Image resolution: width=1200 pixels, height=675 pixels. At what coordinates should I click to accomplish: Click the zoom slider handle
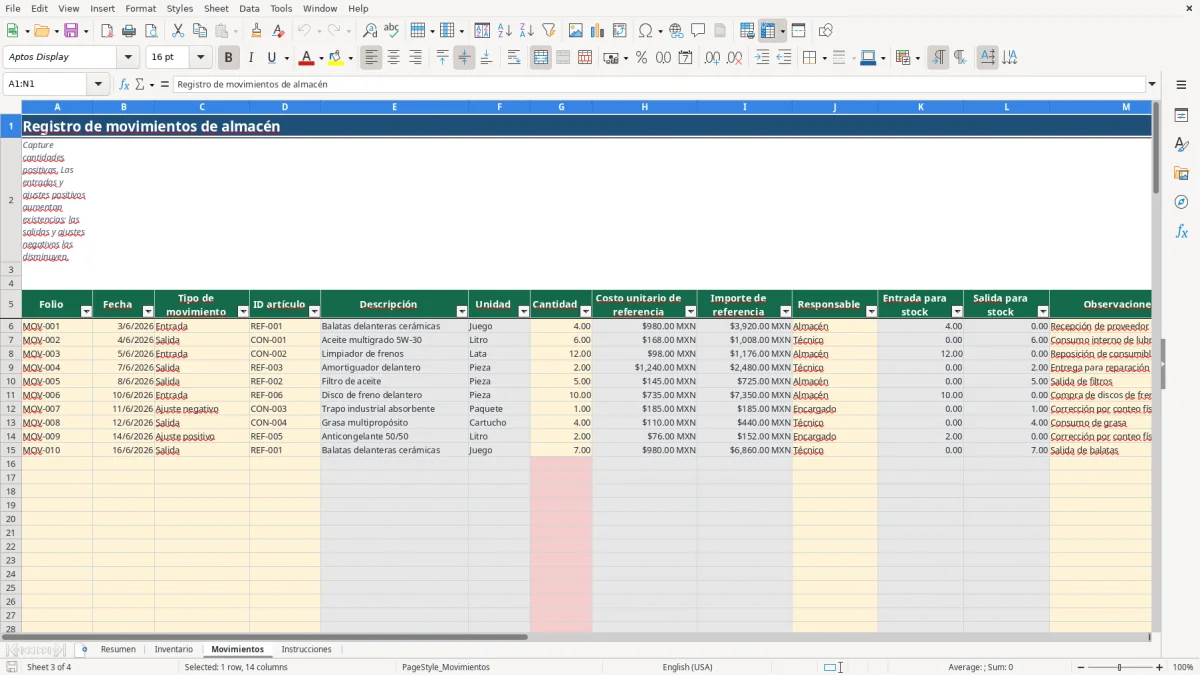coord(1119,667)
